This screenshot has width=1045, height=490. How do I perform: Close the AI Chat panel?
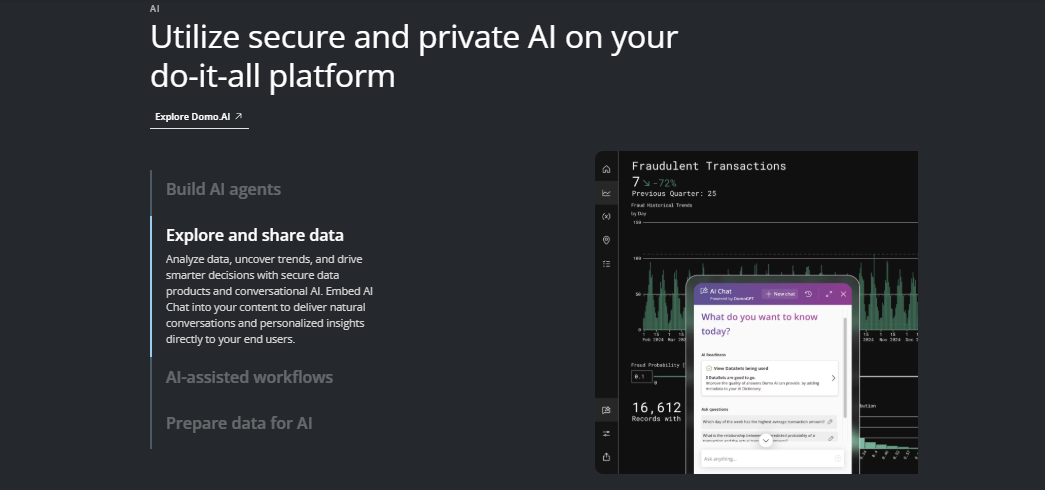click(x=843, y=294)
